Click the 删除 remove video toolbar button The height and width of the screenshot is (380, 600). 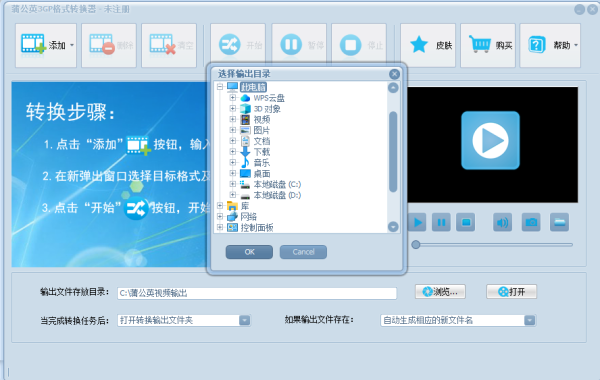[109, 46]
